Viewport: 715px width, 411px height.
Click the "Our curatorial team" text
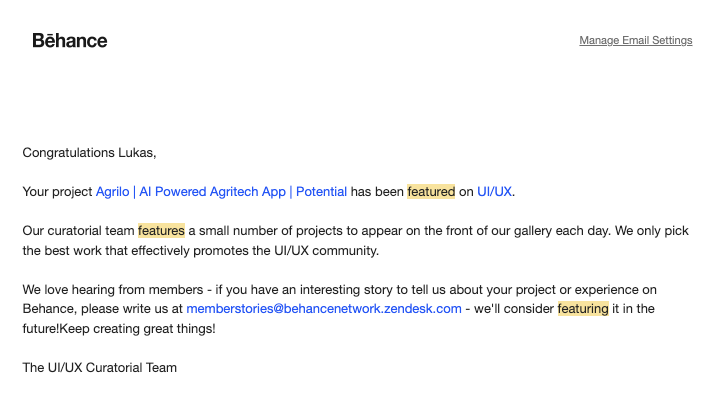point(78,231)
